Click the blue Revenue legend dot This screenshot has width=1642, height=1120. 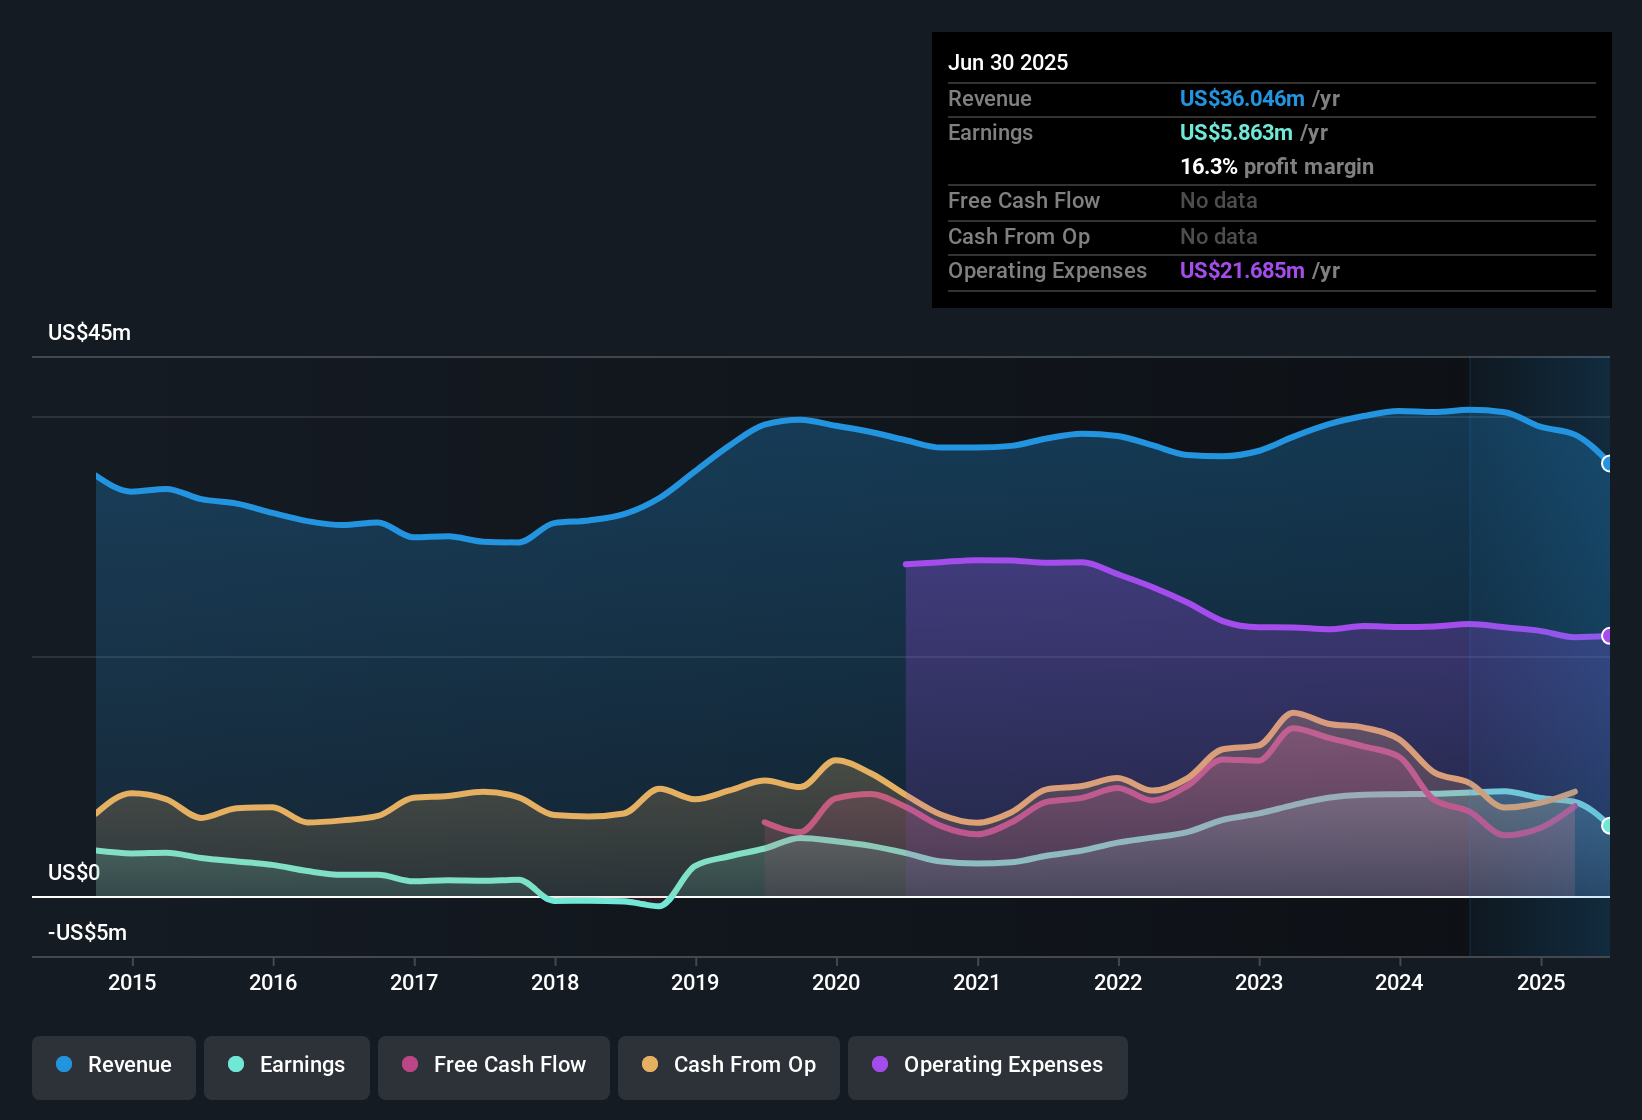64,1064
